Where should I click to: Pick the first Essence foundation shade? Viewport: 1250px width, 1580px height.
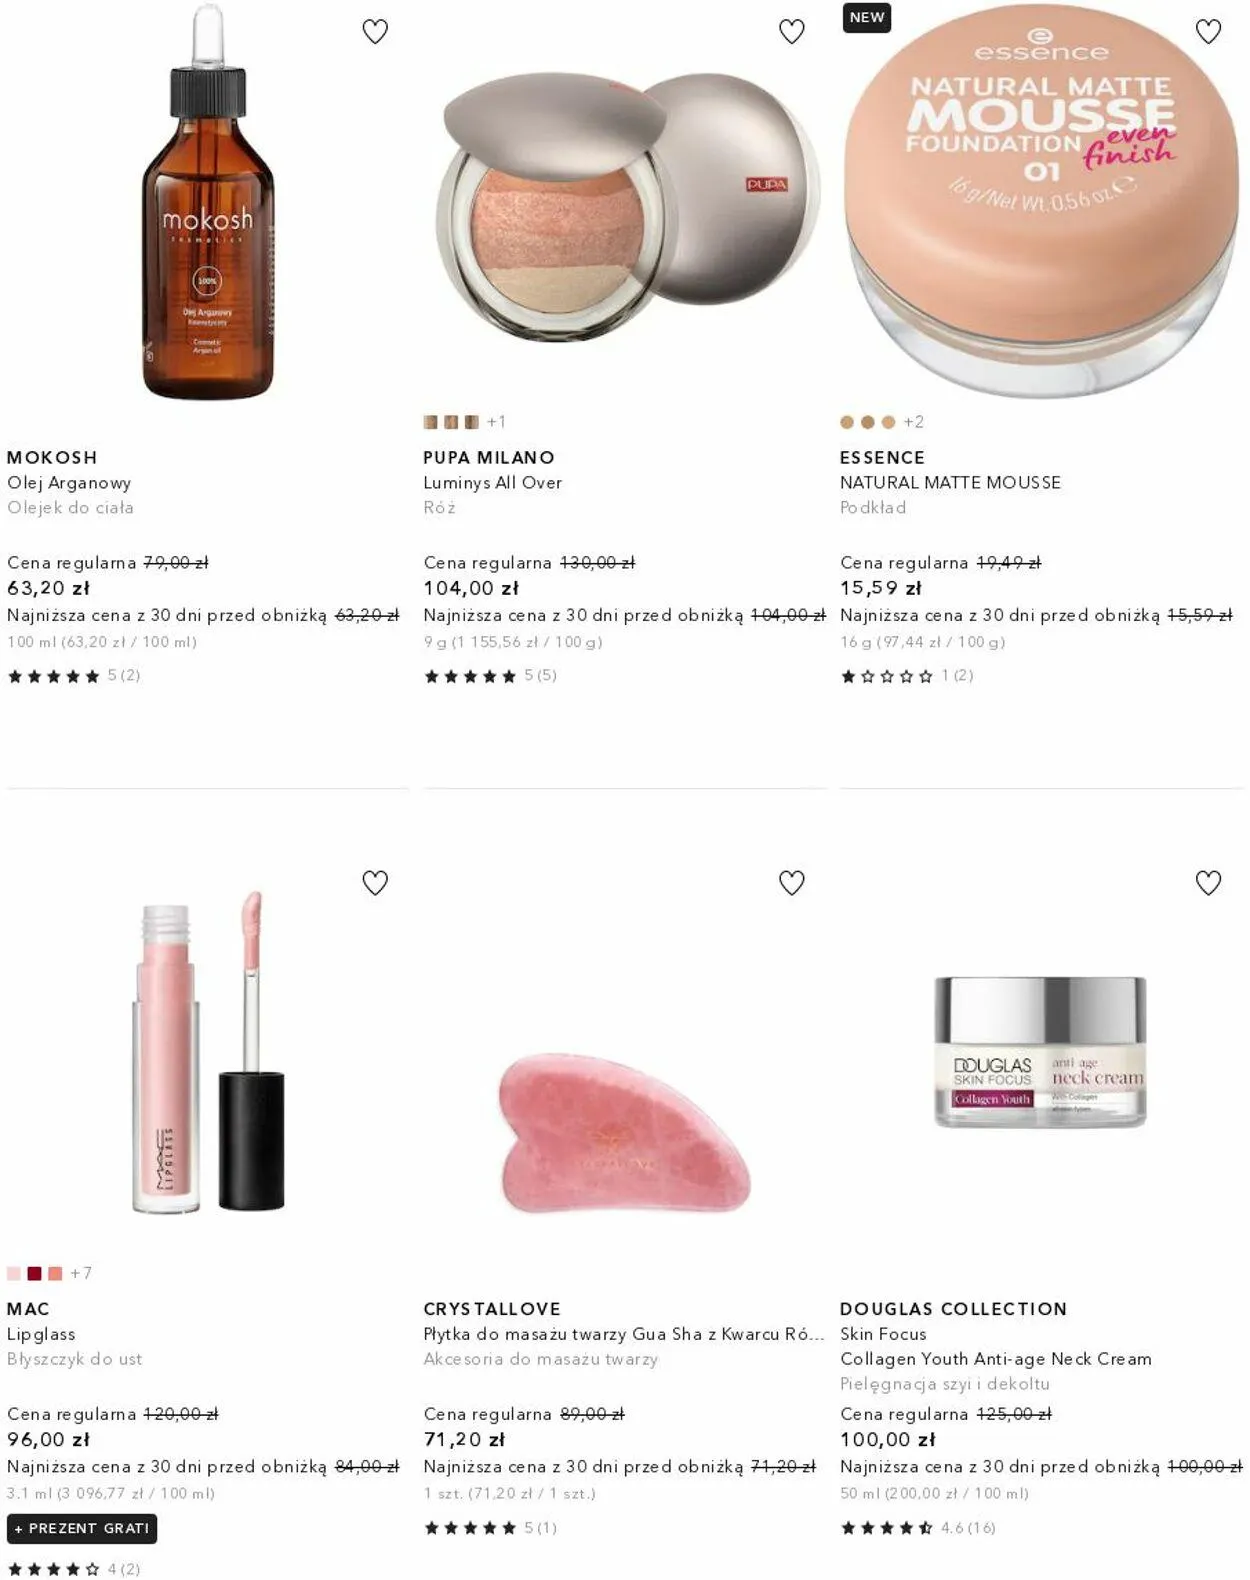tap(847, 422)
